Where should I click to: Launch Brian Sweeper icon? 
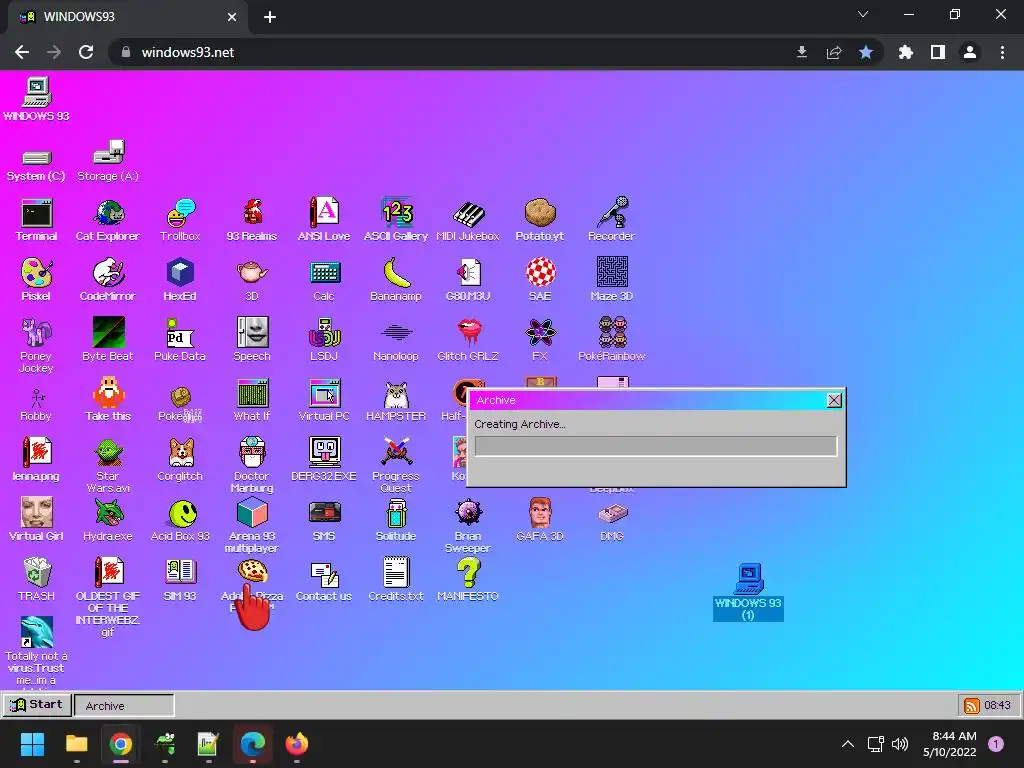point(468,525)
